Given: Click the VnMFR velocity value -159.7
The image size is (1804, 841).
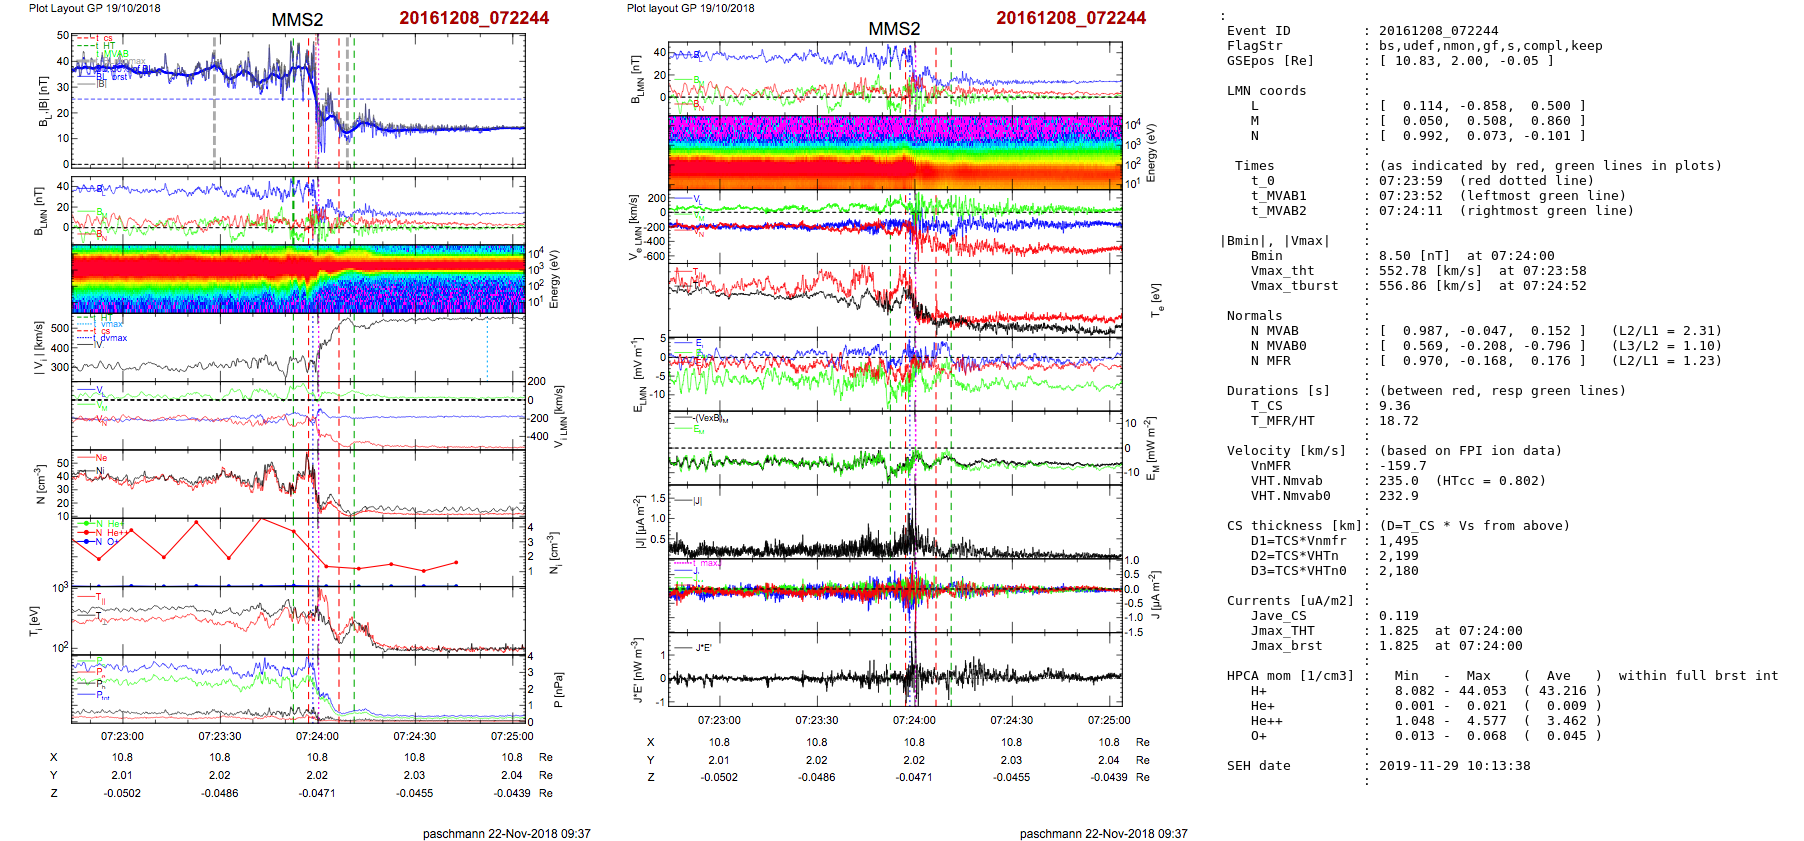Looking at the screenshot, I should (1398, 466).
